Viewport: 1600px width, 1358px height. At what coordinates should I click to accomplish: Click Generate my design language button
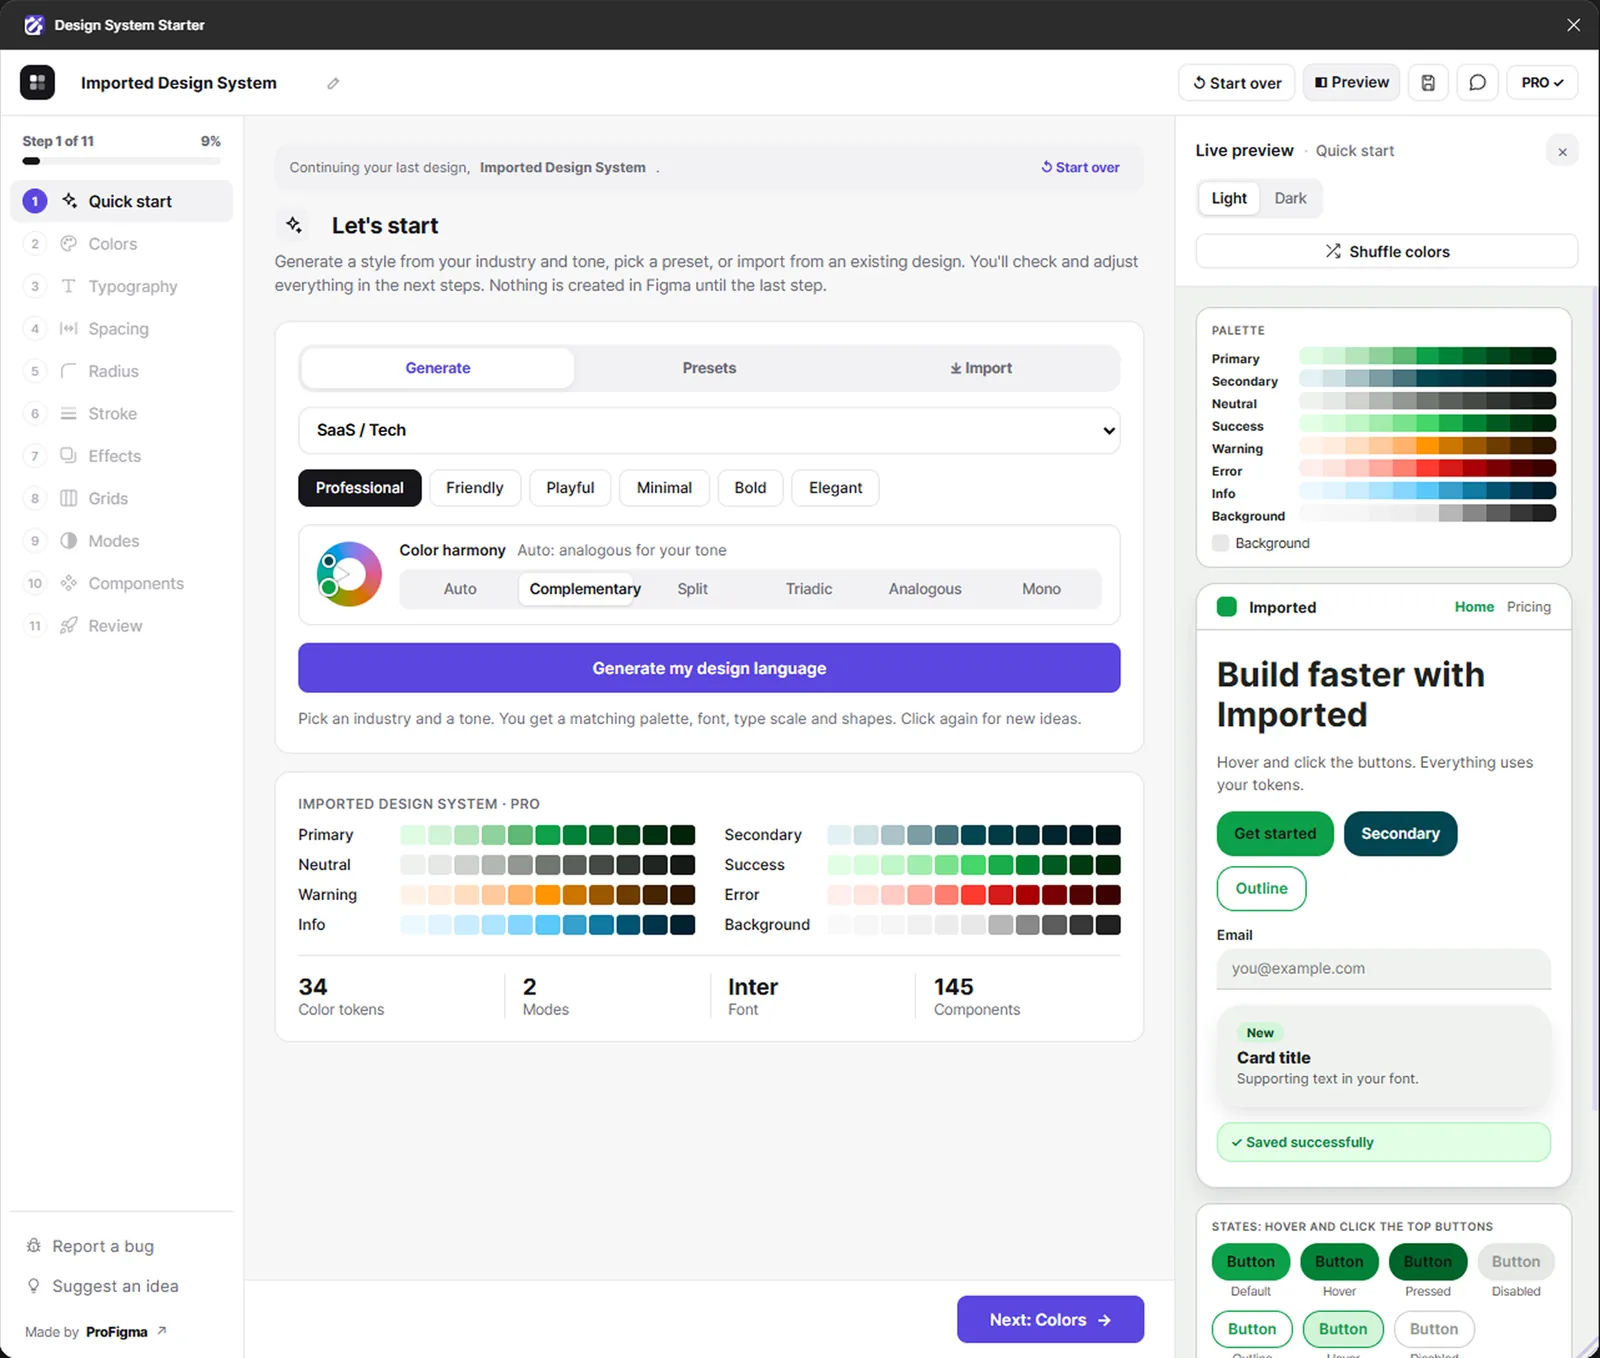pos(709,668)
